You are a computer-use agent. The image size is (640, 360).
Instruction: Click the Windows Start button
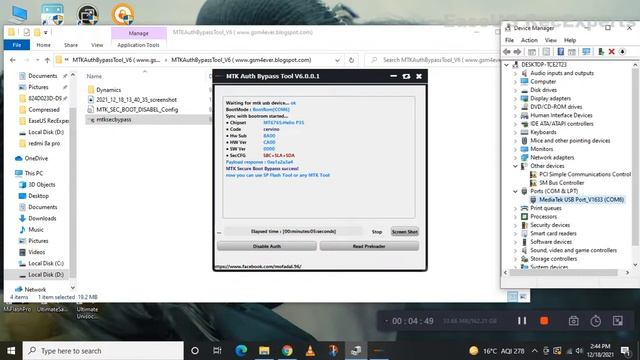(11, 351)
